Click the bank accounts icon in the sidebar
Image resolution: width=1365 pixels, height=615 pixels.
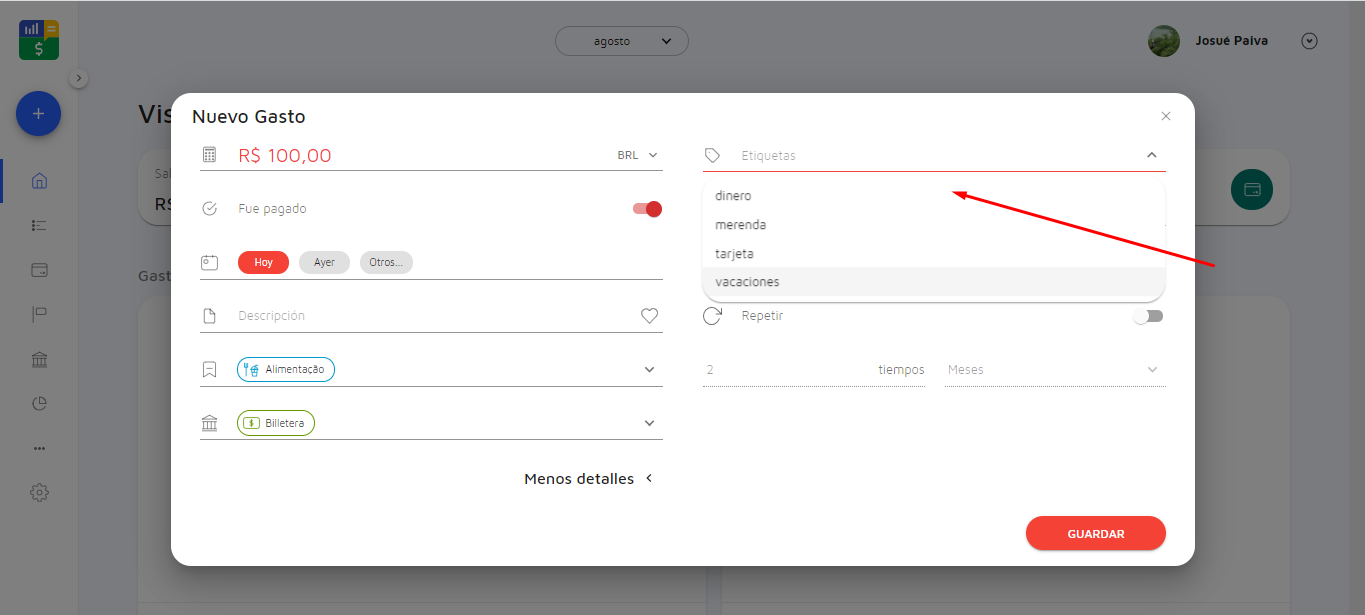click(39, 360)
